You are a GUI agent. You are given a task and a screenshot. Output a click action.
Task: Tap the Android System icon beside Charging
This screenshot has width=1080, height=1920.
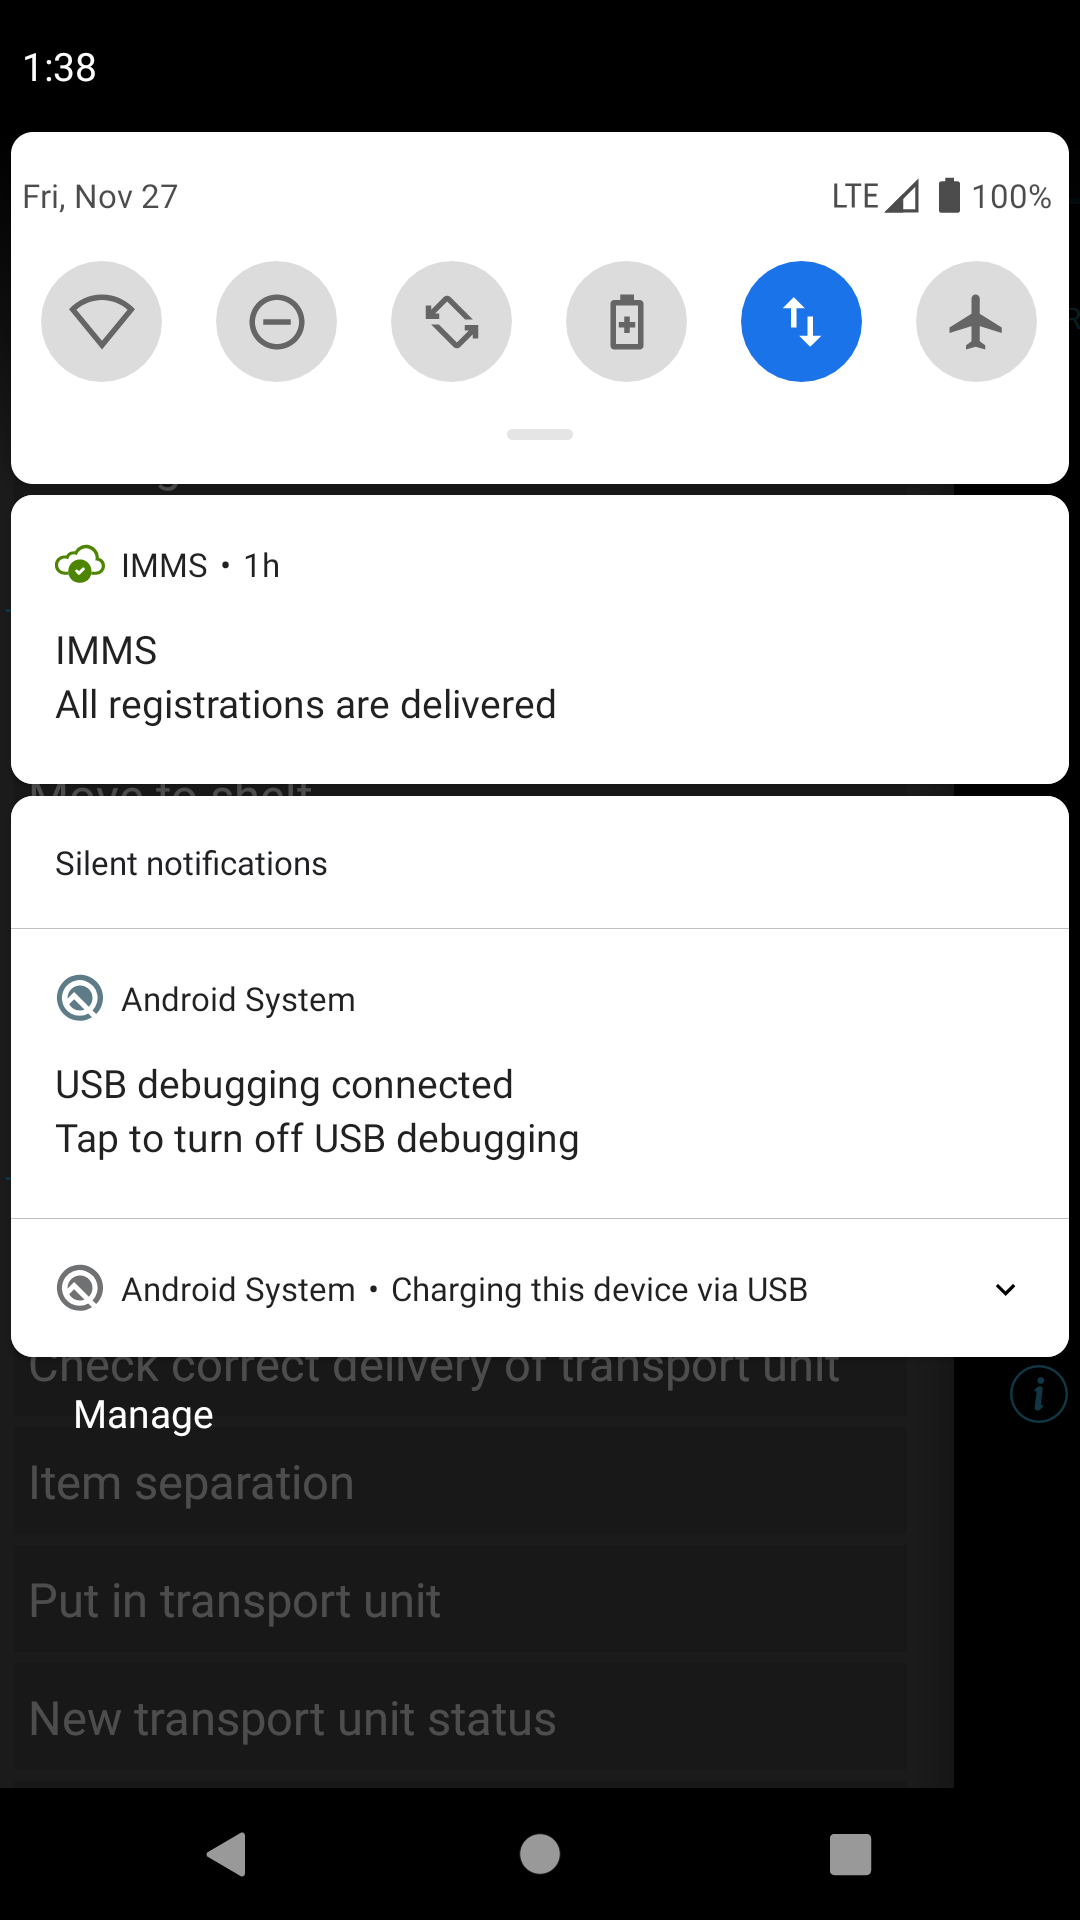pos(80,1289)
